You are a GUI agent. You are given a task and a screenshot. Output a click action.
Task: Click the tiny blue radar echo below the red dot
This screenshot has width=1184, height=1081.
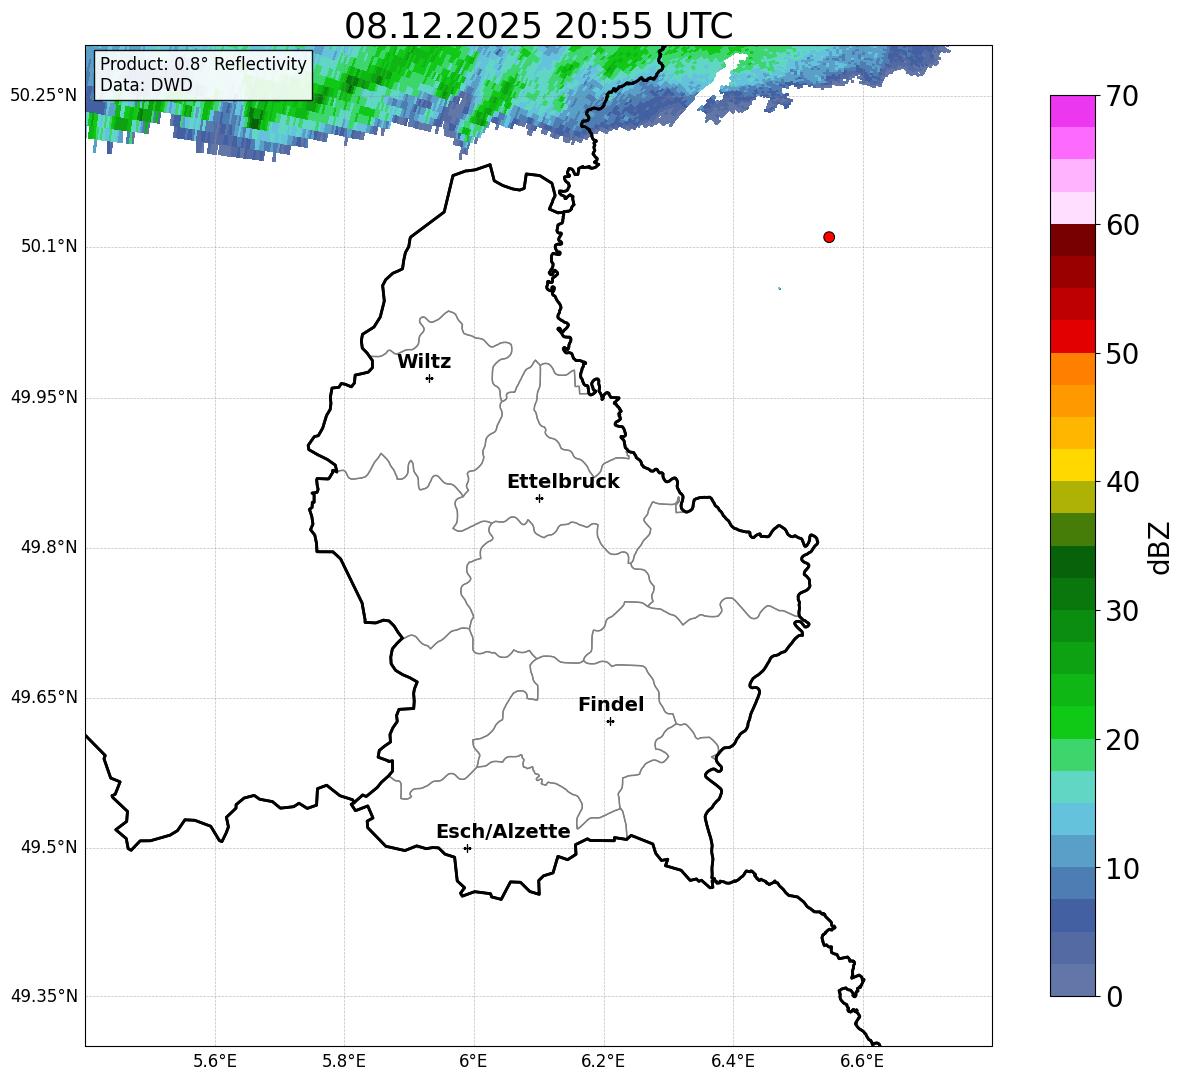pos(779,288)
